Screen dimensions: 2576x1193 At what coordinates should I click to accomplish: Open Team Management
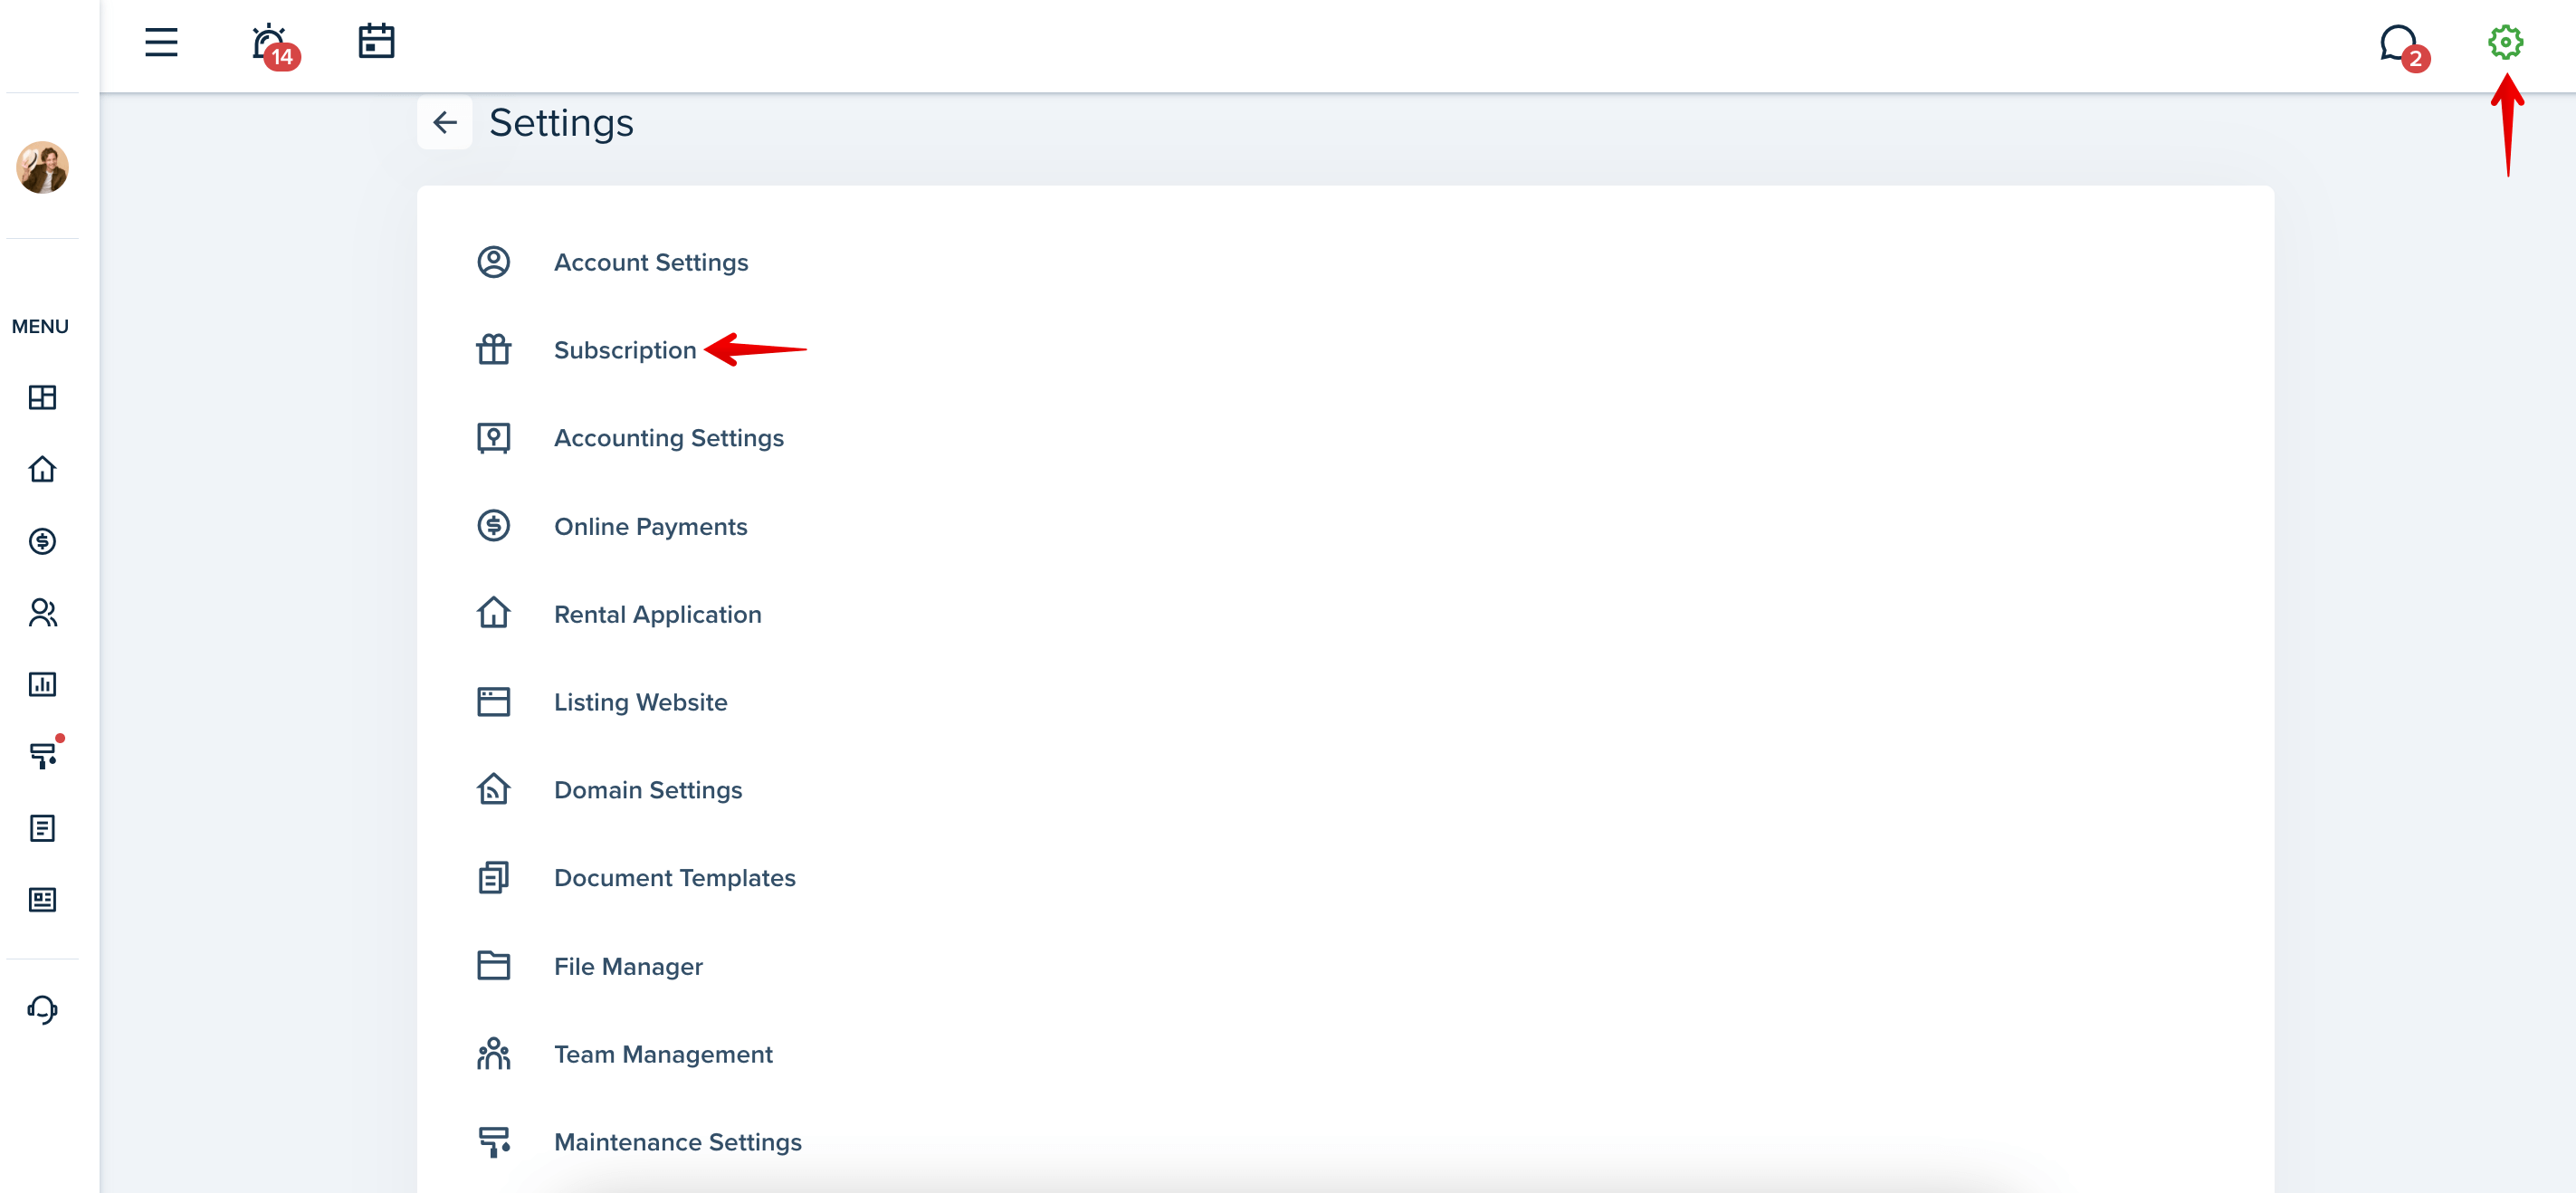[663, 1055]
